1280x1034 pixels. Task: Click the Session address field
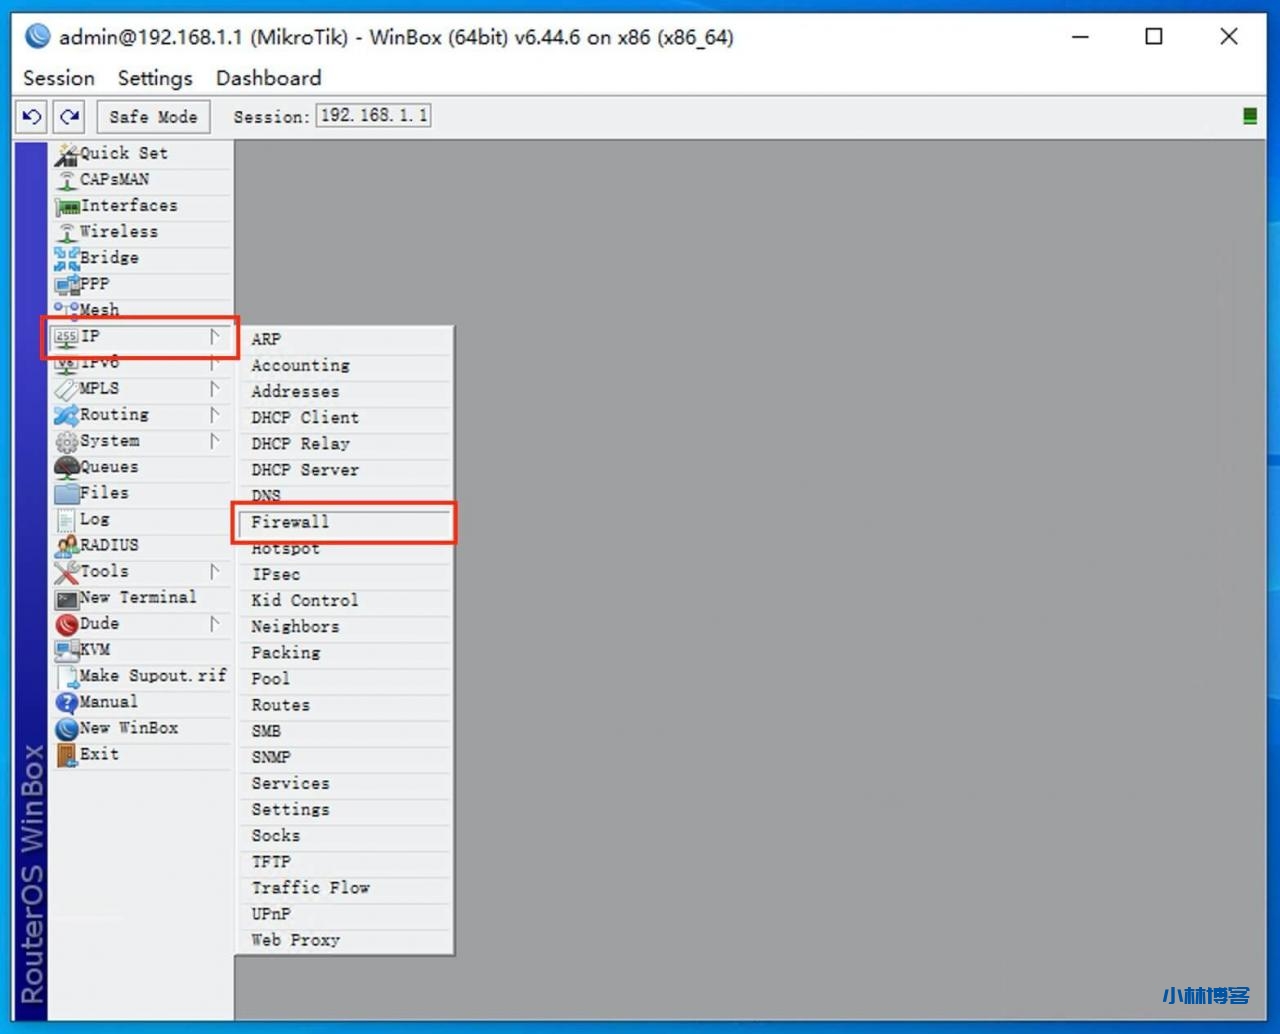(x=373, y=116)
